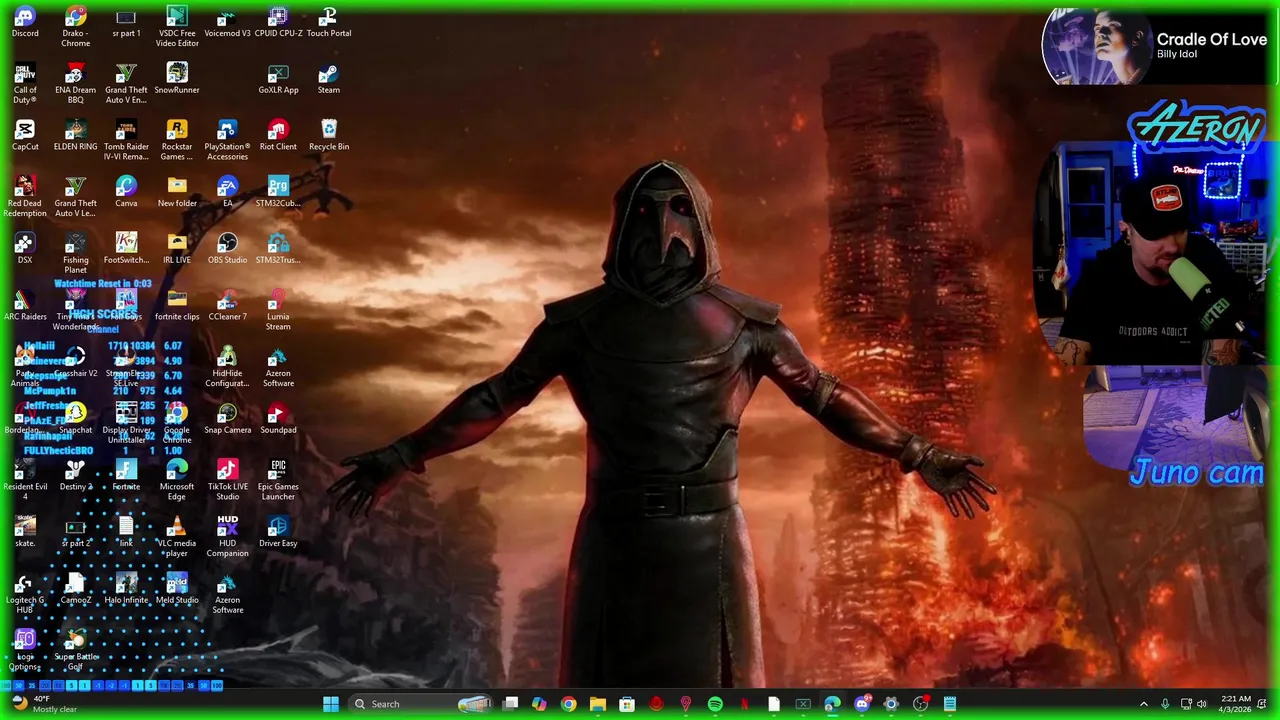Image resolution: width=1280 pixels, height=720 pixels.
Task: Launch HUD Companion desktop icon
Action: [227, 538]
